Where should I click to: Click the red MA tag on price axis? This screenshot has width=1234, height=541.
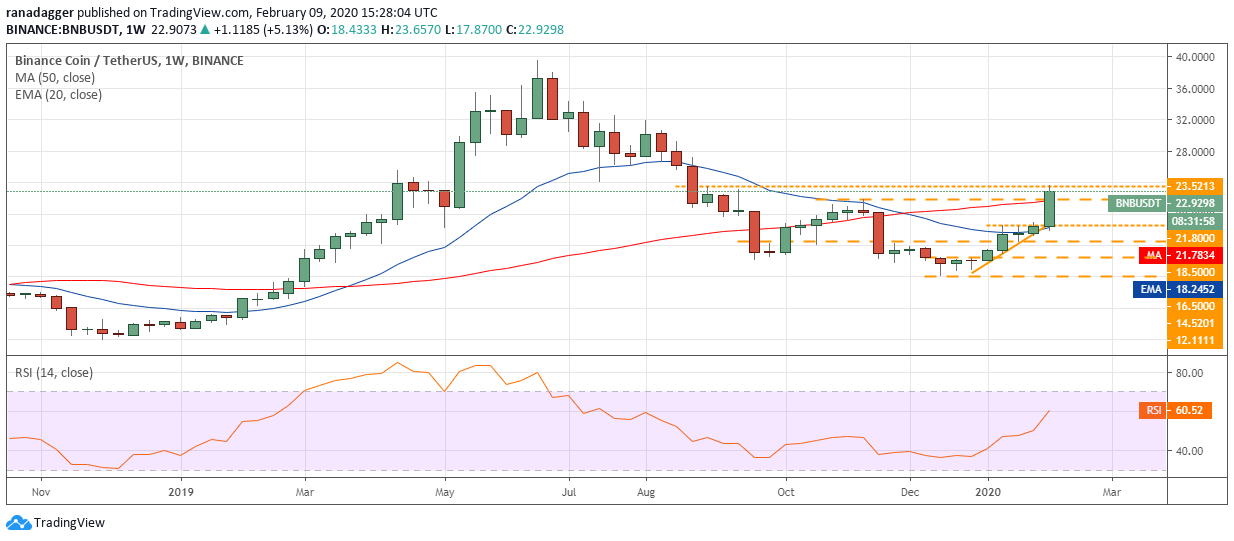click(x=1152, y=256)
